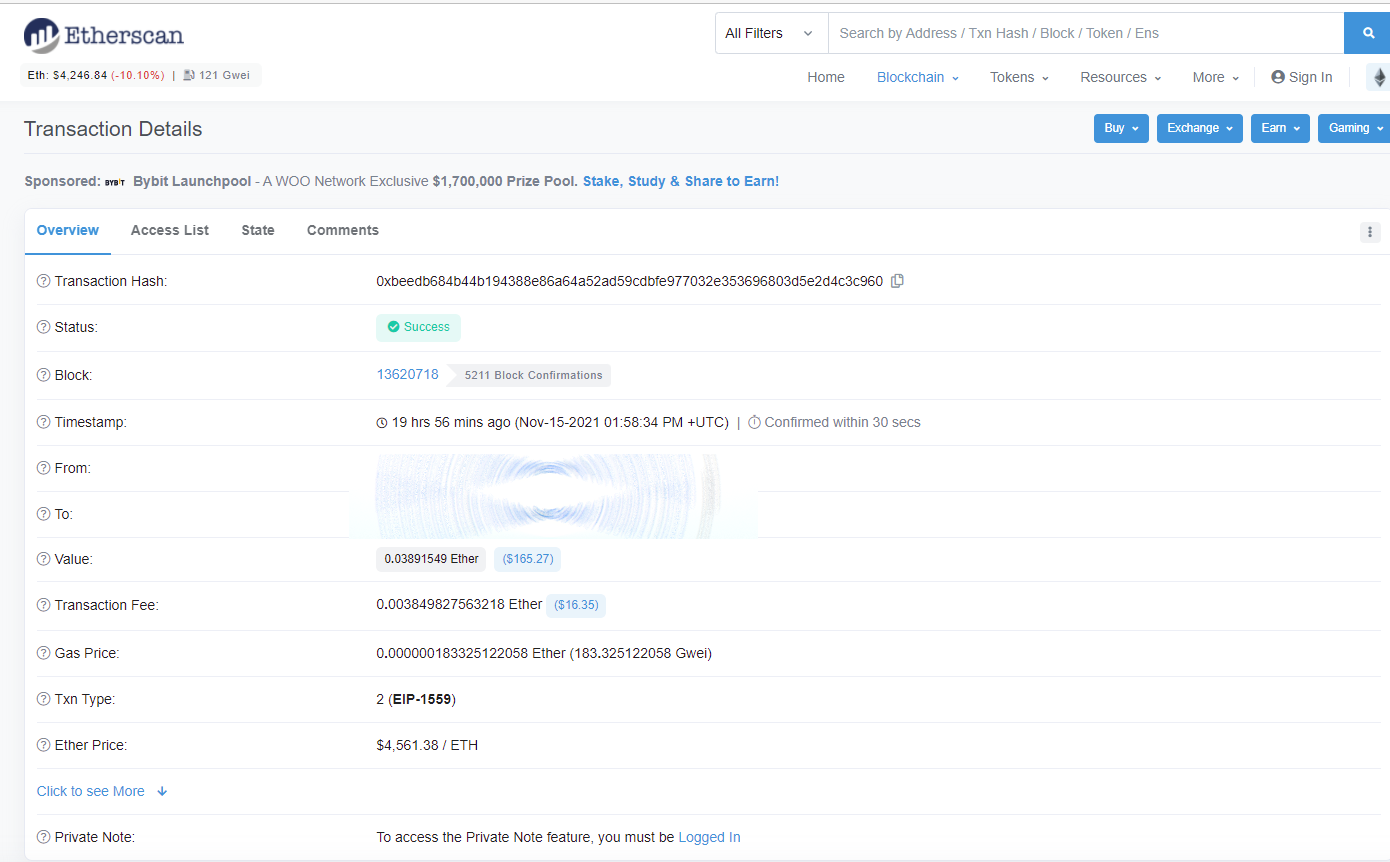The image size is (1390, 862).
Task: Click the Bybit logo in the sponsored banner
Action: 114,182
